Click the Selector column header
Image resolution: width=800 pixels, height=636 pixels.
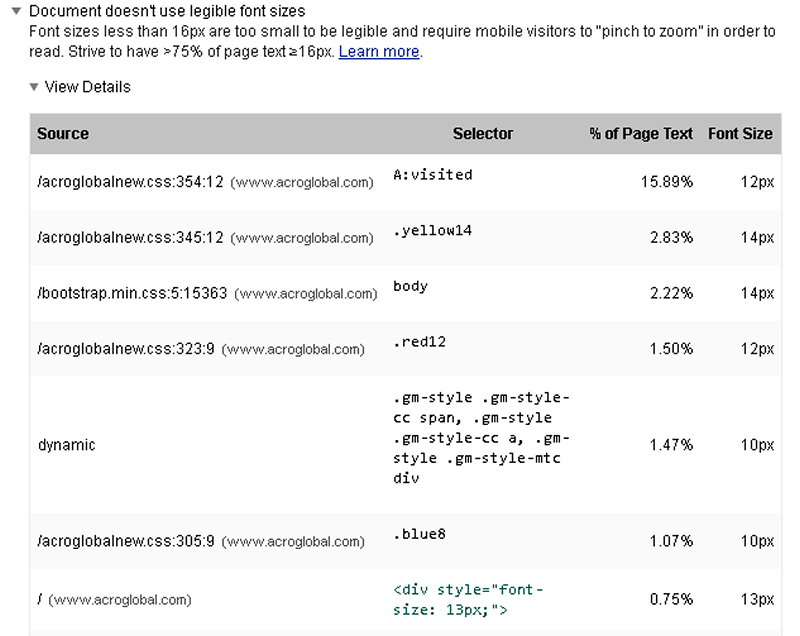click(x=483, y=134)
